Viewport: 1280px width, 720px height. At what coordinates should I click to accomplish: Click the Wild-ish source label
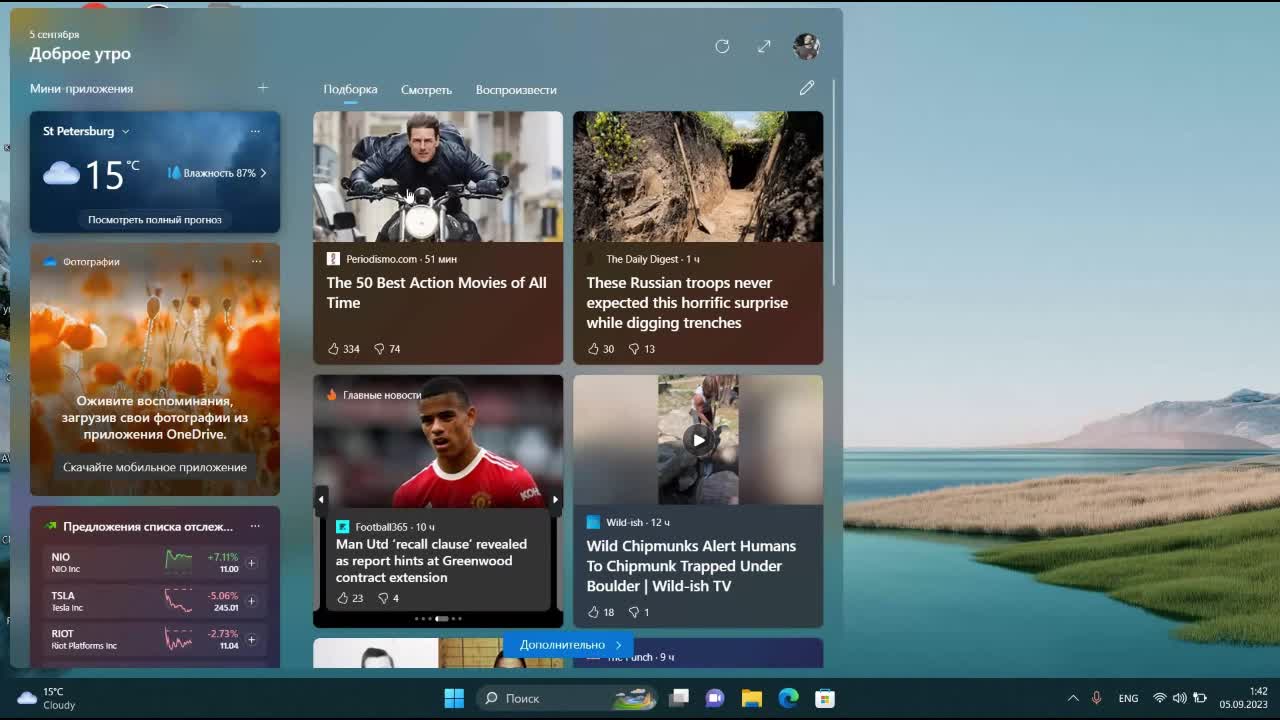624,522
